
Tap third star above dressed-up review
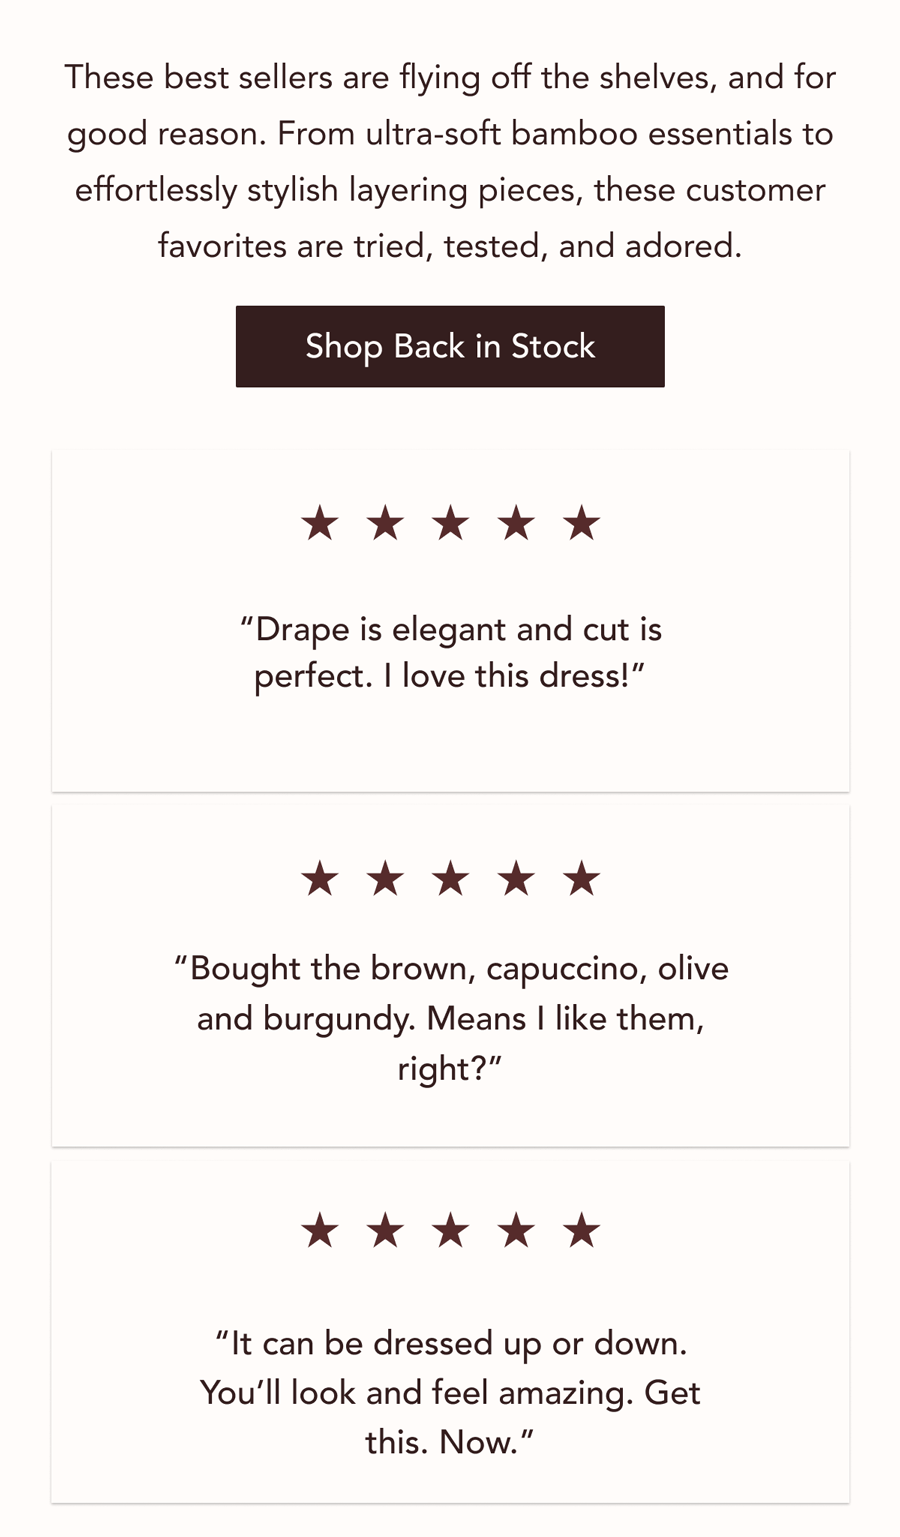451,1231
